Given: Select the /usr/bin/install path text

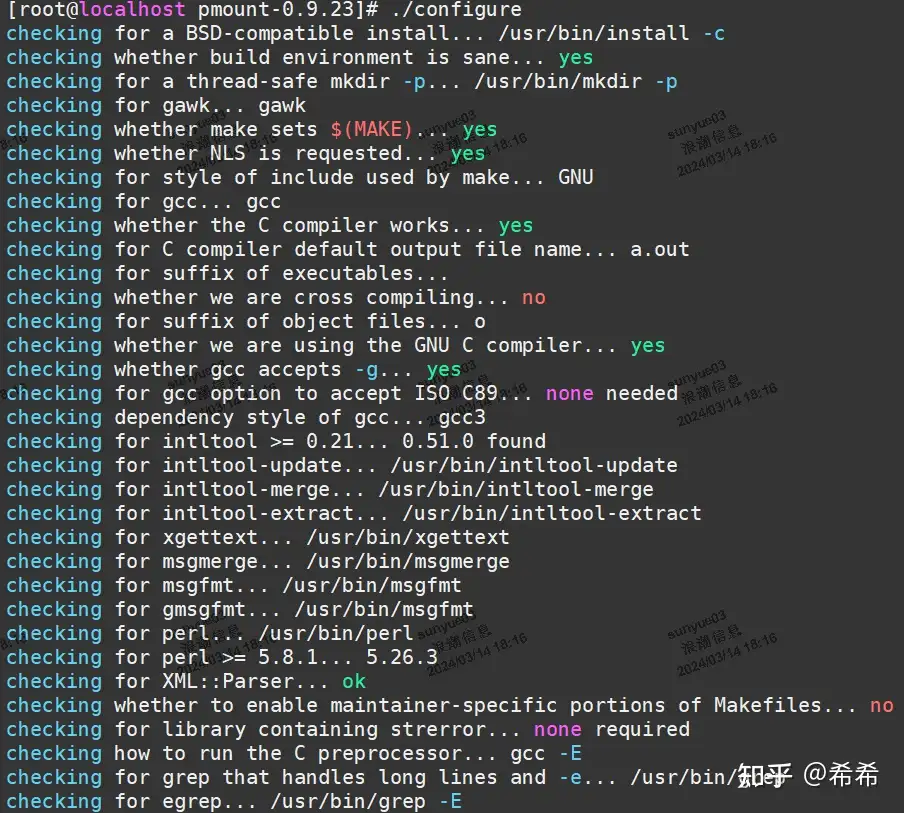Looking at the screenshot, I should [x=594, y=33].
